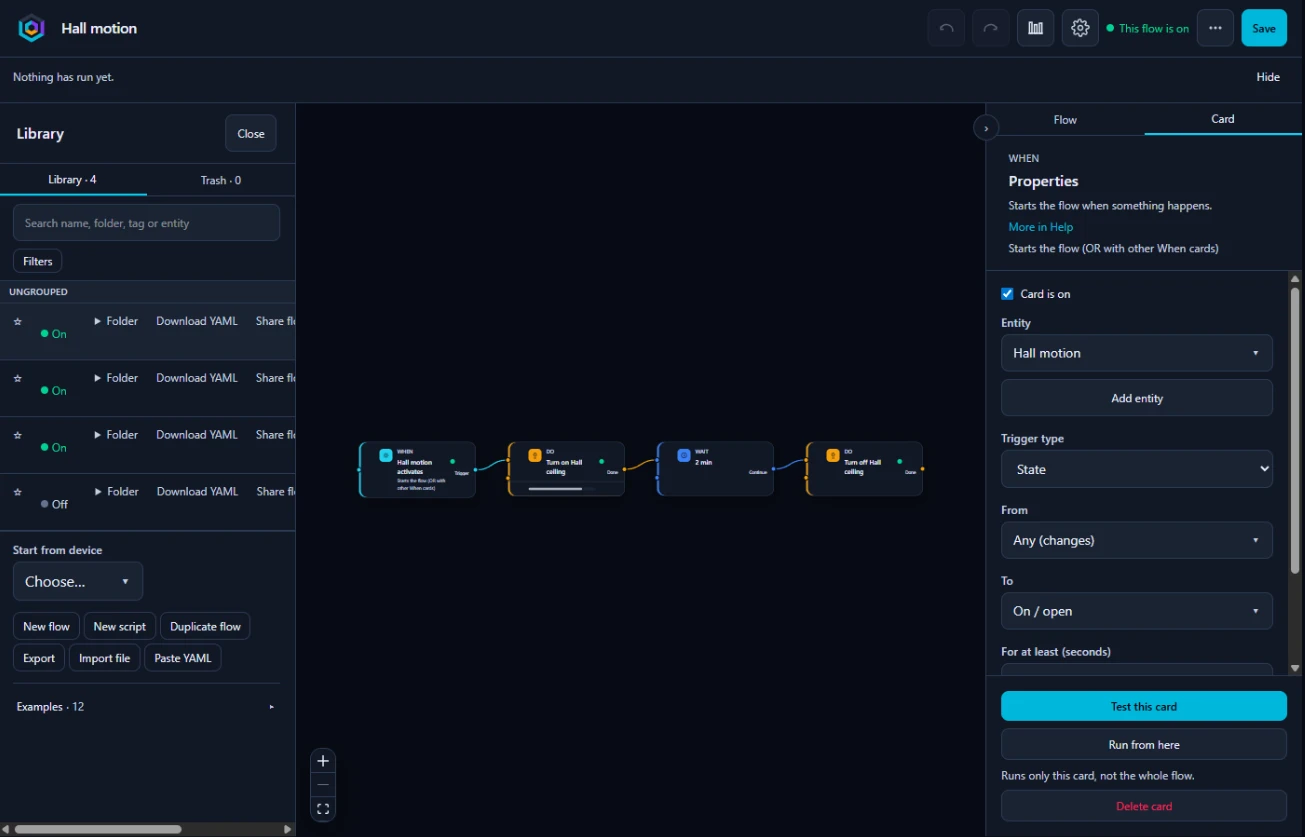Toggle green dot on Hall motion activates card

pos(452,462)
